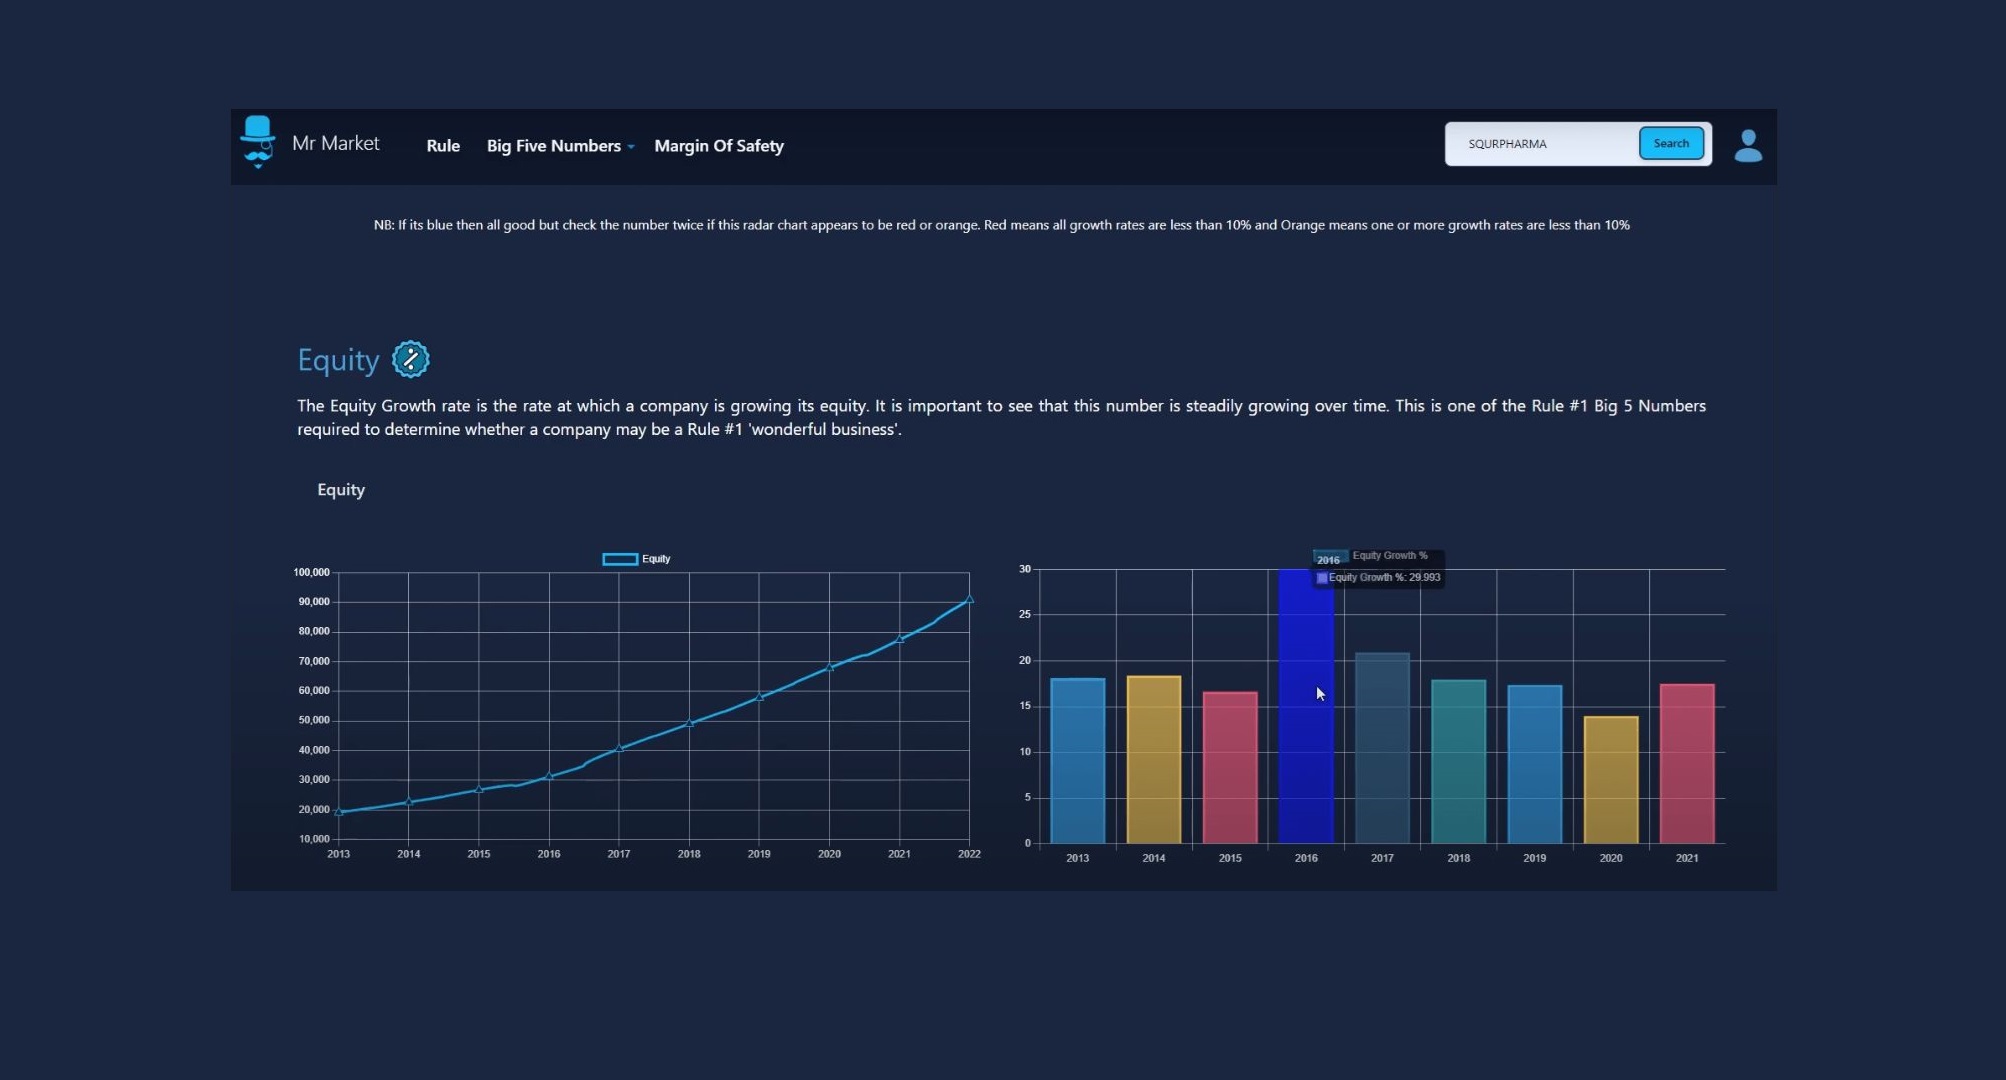Image resolution: width=2006 pixels, height=1080 pixels.
Task: Expand the Big Five Numbers dropdown arrow
Action: pyautogui.click(x=631, y=147)
